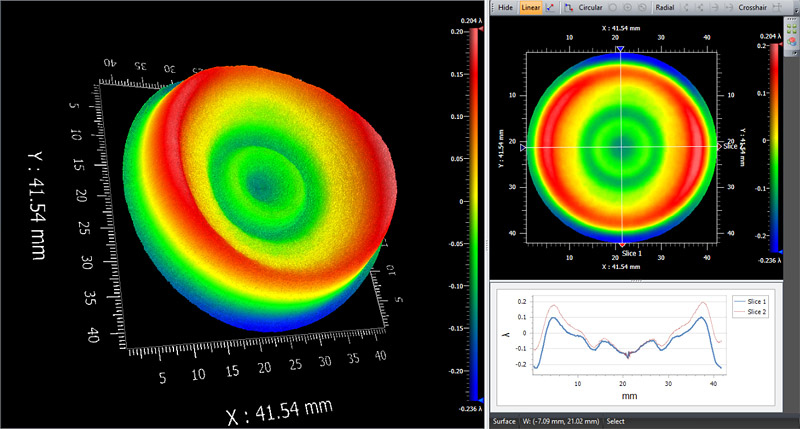The height and width of the screenshot is (429, 800).
Task: Enable the Radial slice mode
Action: 664,7
